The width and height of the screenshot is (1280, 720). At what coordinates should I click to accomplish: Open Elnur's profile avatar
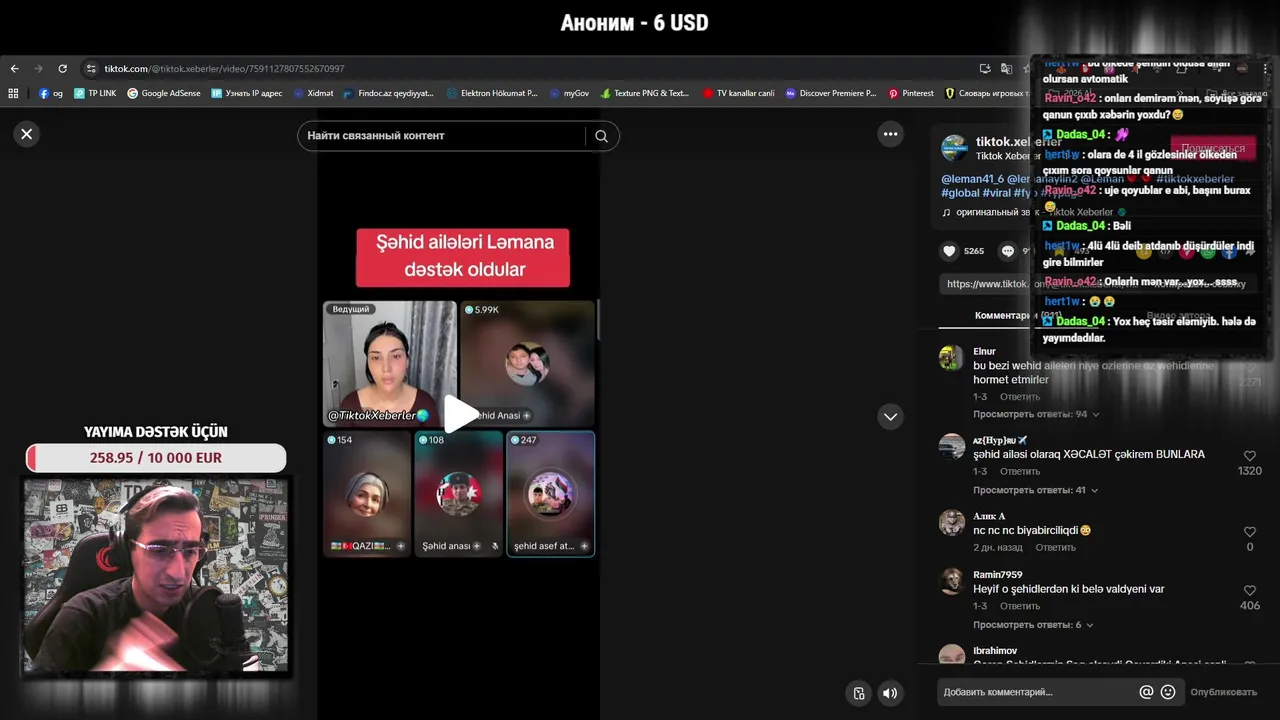pos(951,358)
